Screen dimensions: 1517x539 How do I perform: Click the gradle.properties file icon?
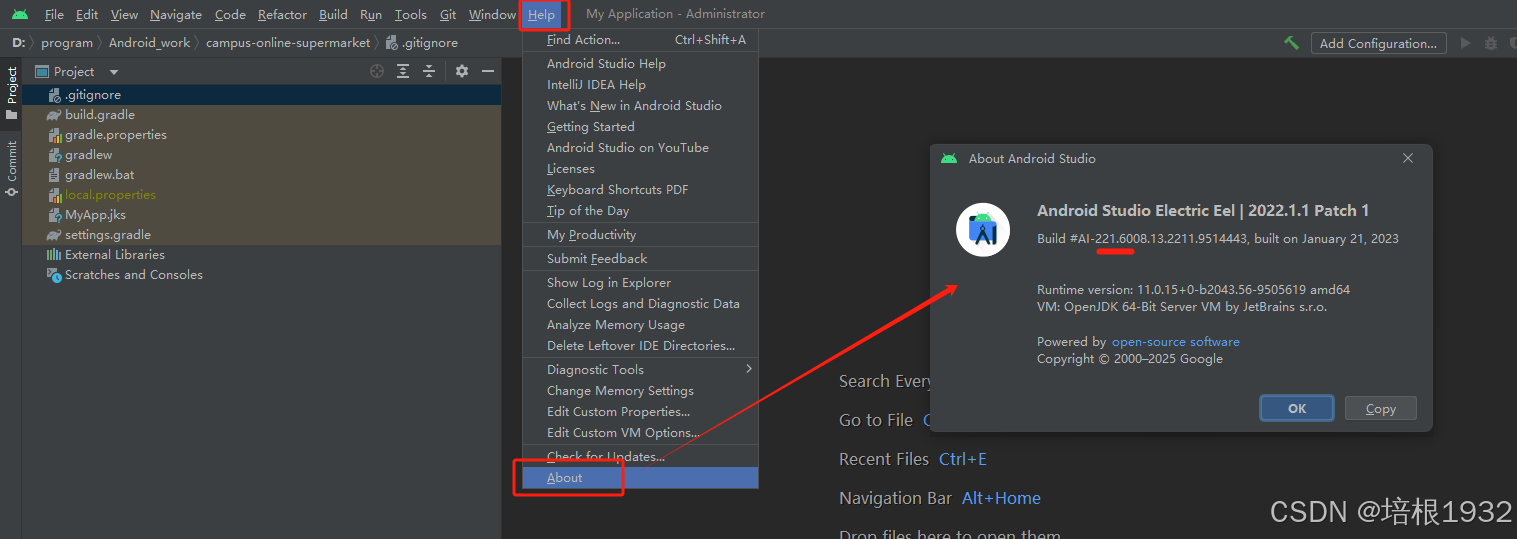(x=54, y=135)
